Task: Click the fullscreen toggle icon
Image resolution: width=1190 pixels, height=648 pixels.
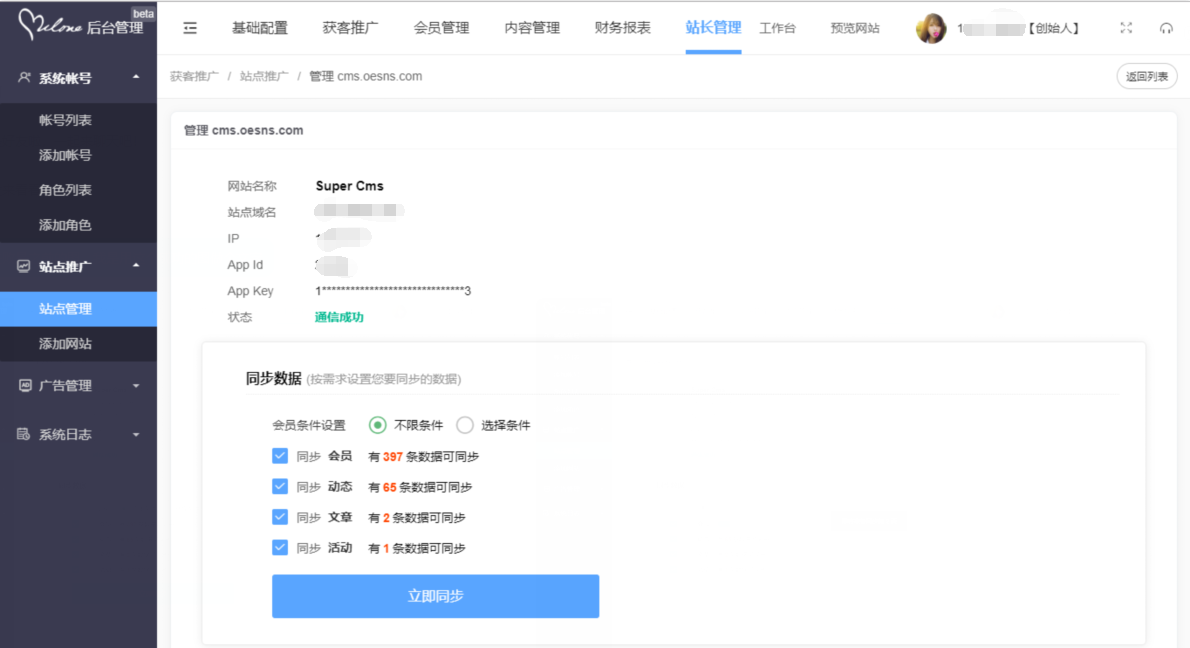Action: (x=1126, y=28)
